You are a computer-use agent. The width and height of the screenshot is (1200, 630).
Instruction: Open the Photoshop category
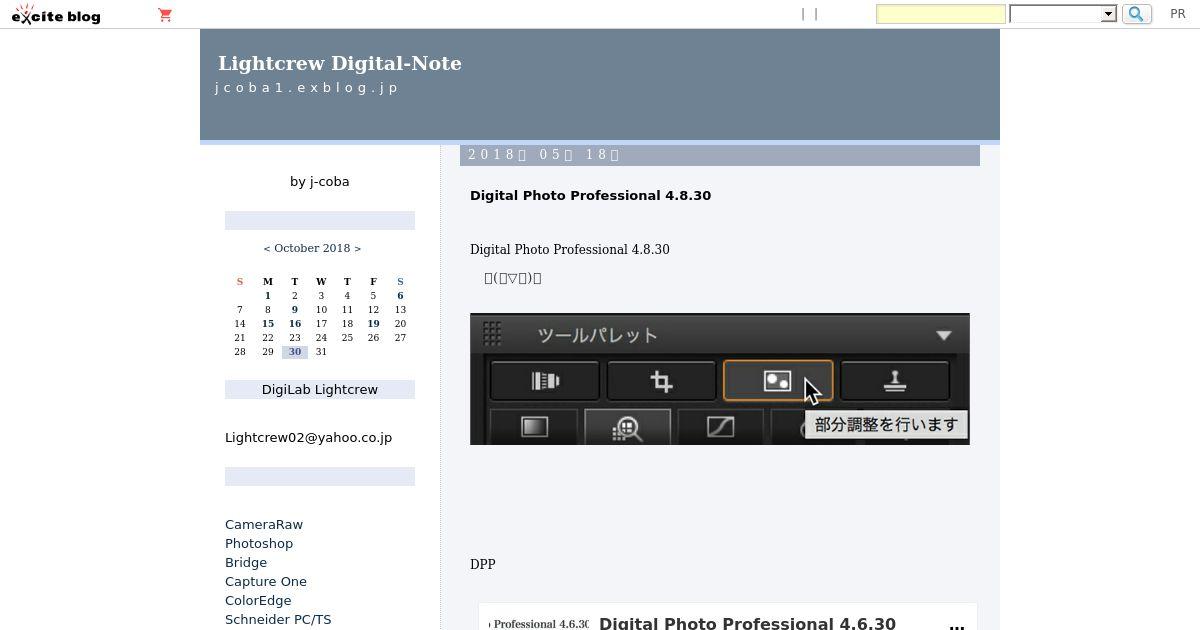tap(259, 544)
